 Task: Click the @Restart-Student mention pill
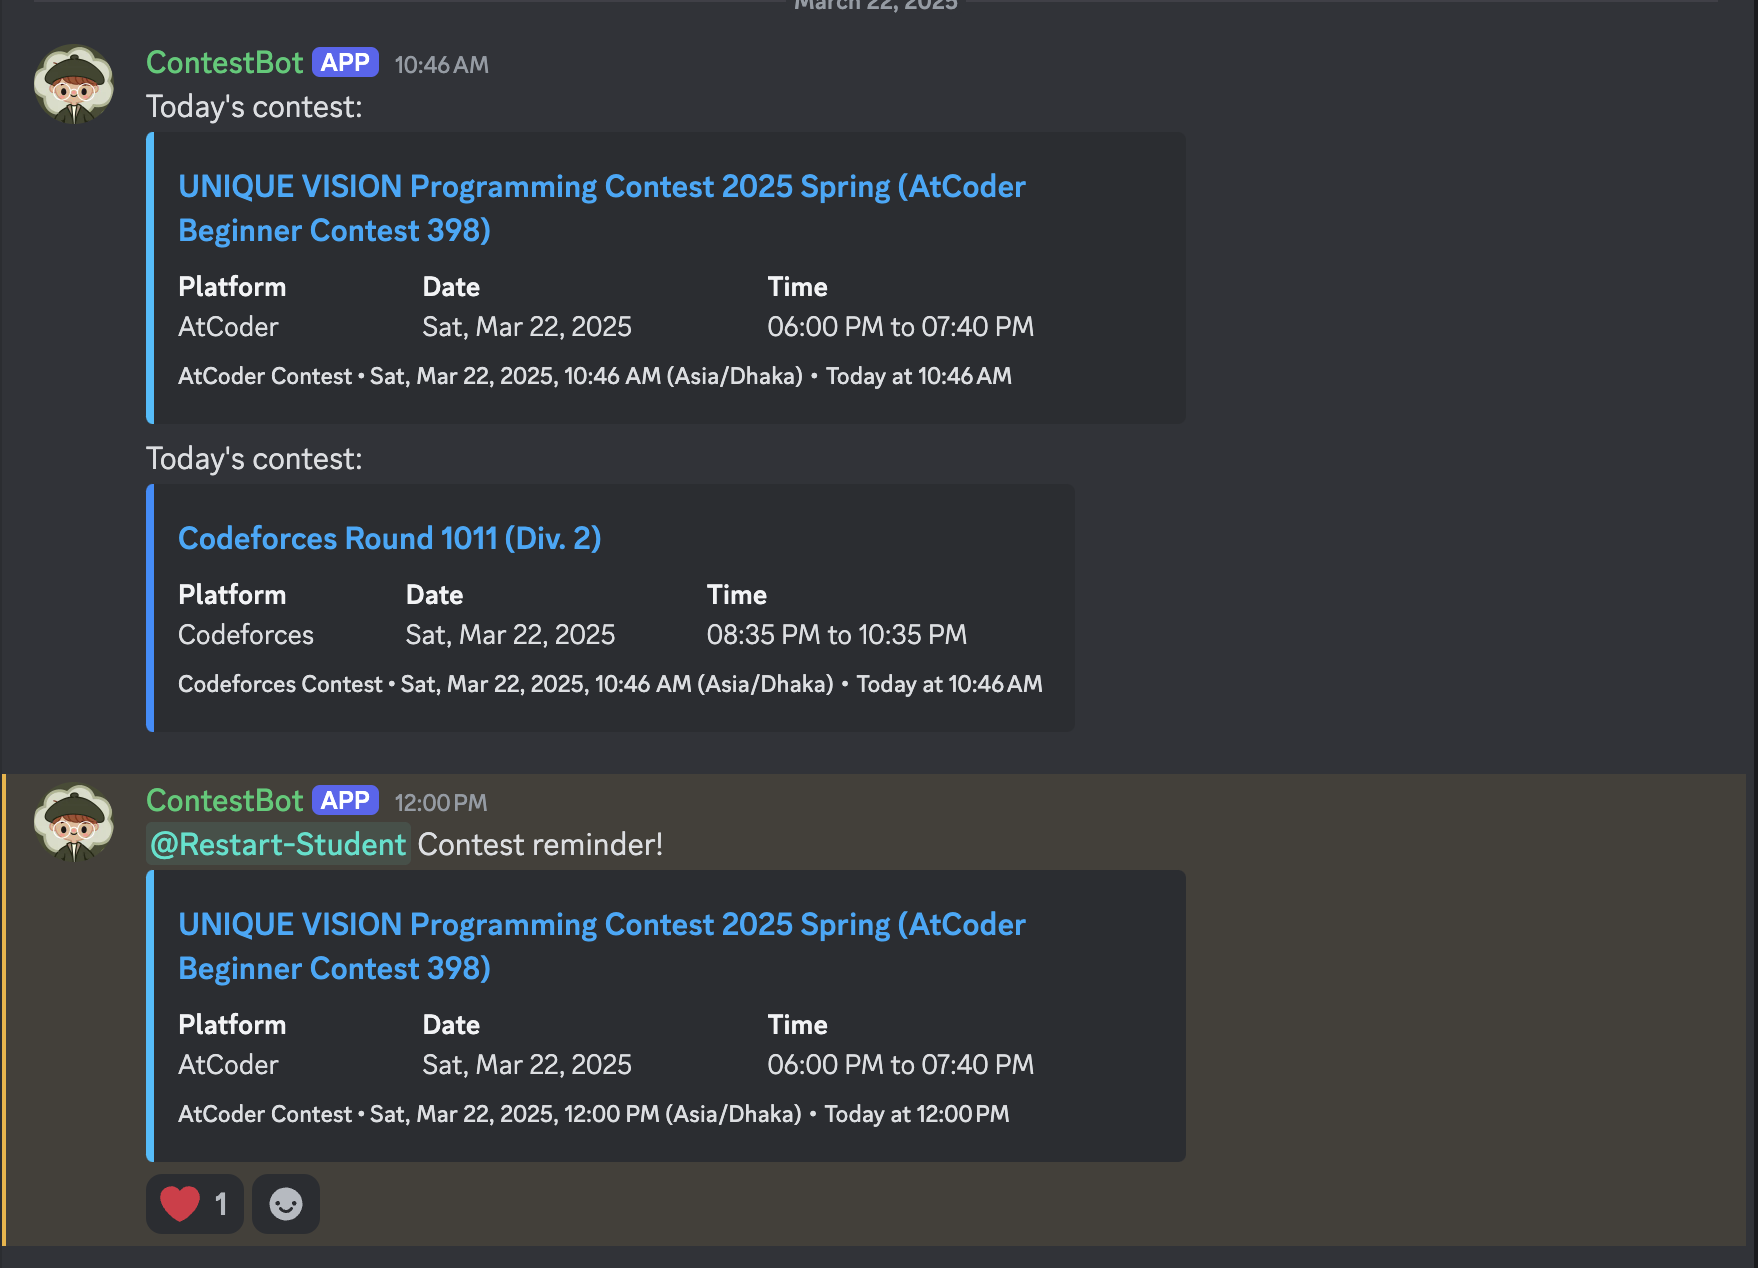coord(278,844)
